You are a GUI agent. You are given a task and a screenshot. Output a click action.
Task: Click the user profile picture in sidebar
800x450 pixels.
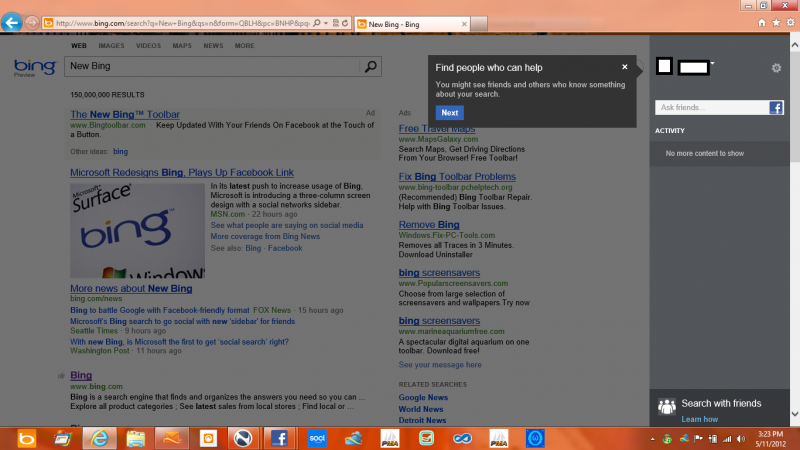[x=664, y=66]
